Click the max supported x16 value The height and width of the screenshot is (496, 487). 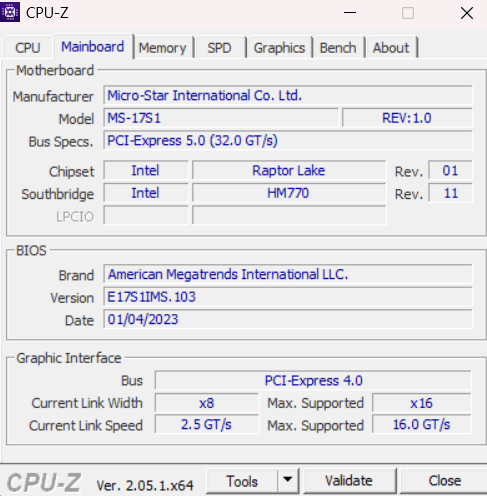pyautogui.click(x=422, y=403)
